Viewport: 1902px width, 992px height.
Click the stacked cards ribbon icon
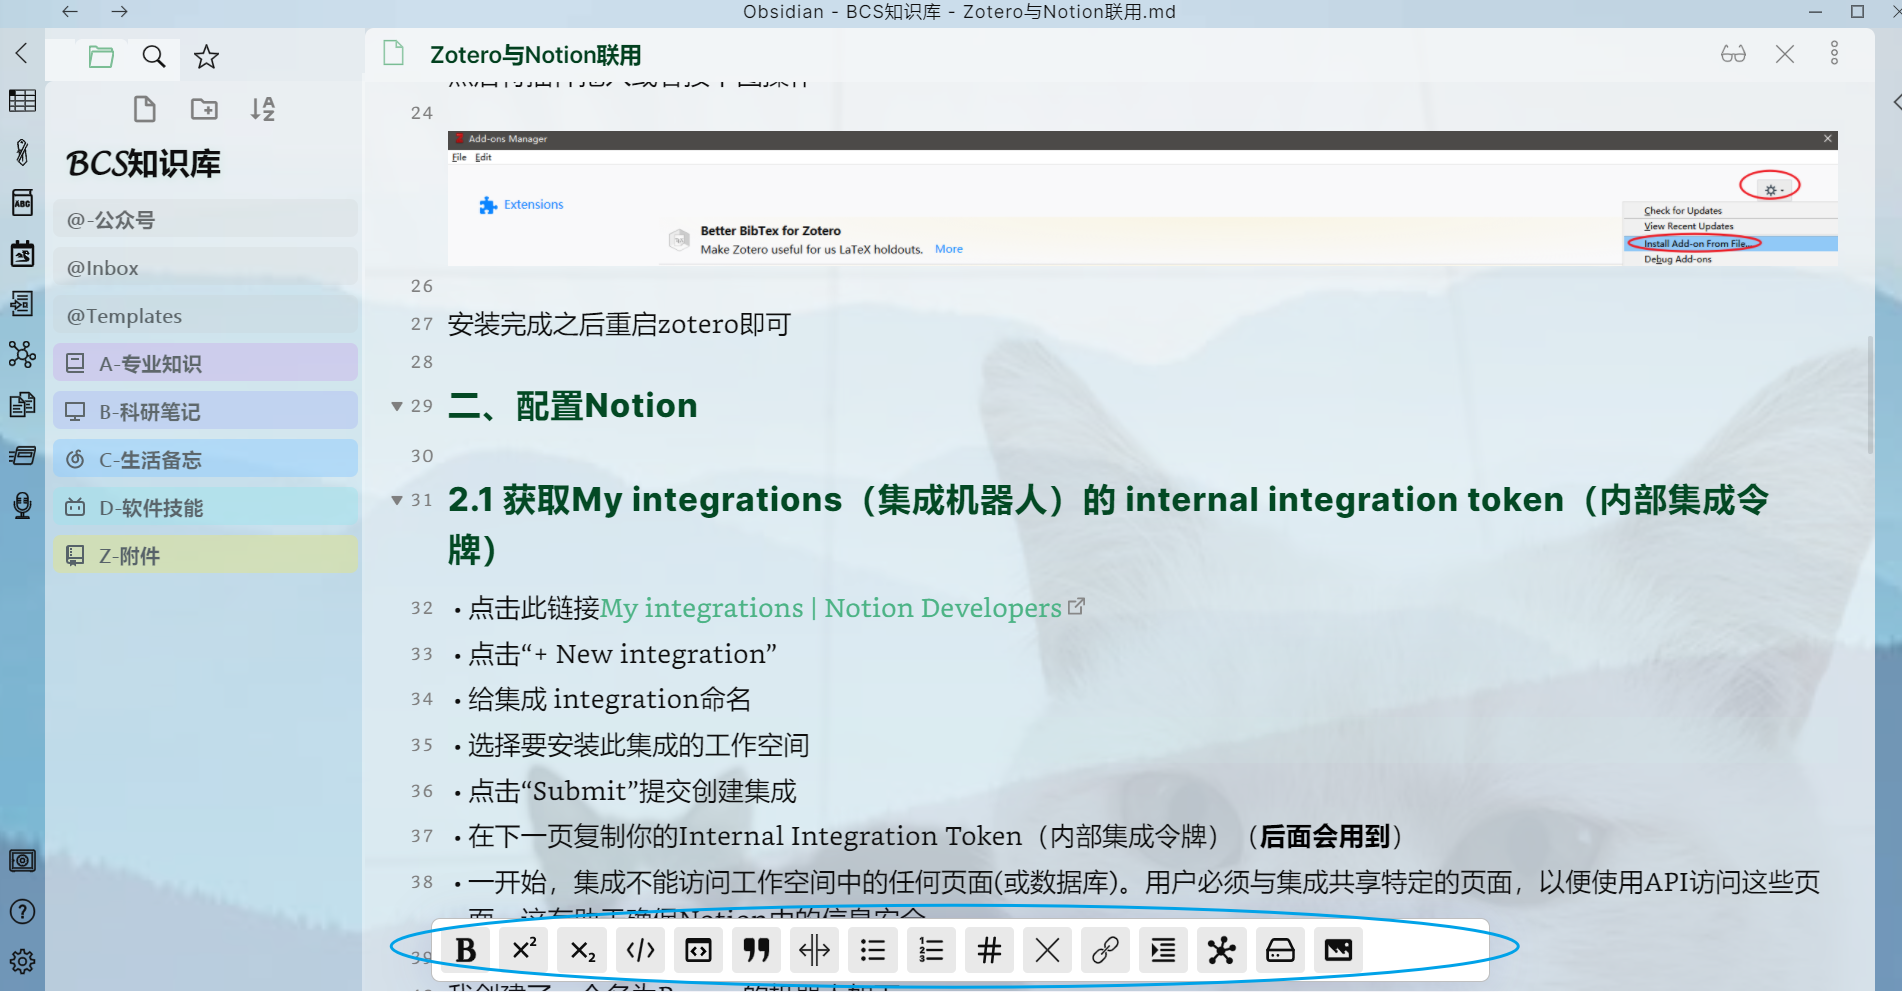click(x=22, y=456)
